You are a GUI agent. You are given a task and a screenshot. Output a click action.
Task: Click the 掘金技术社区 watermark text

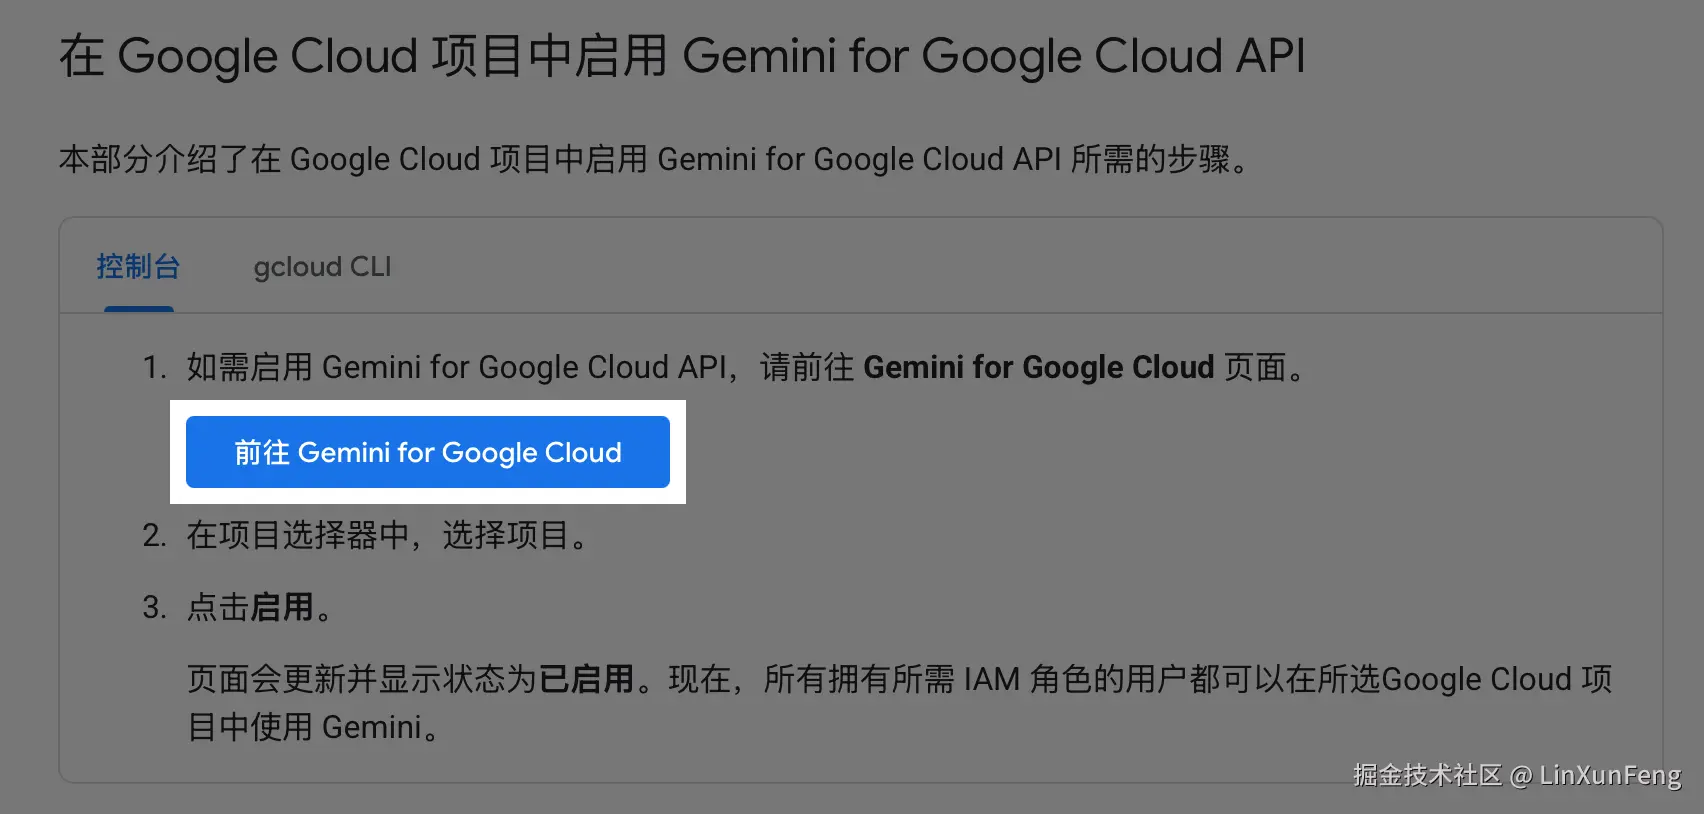coord(1426,775)
